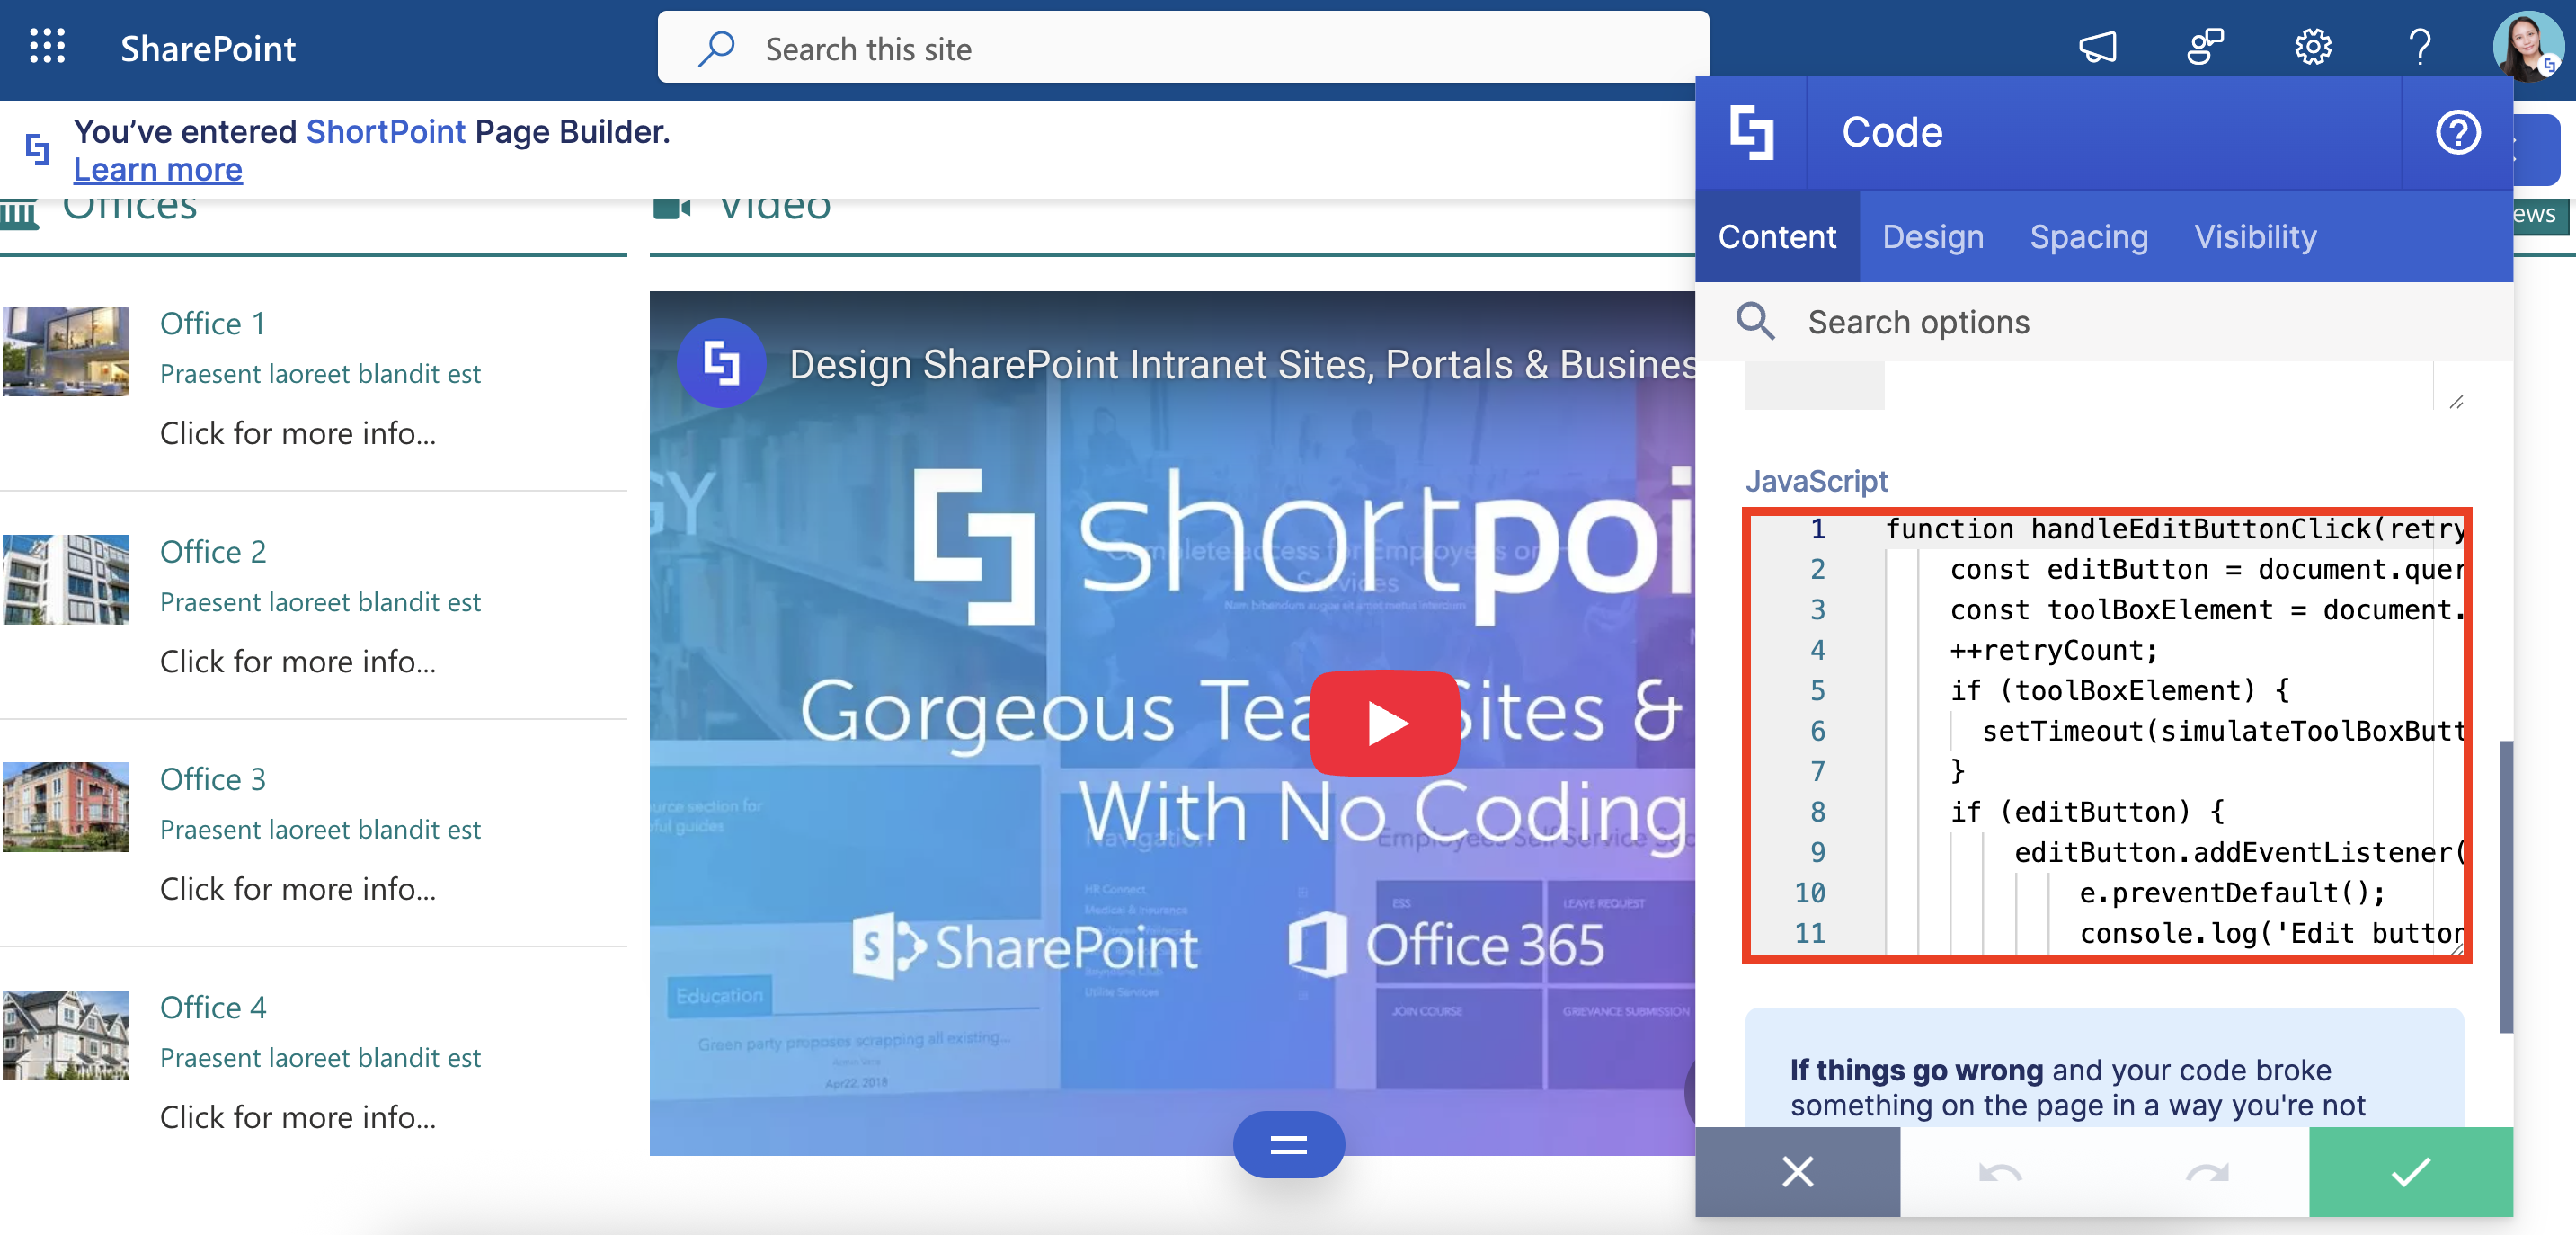Play the YouTube video

[1385, 723]
